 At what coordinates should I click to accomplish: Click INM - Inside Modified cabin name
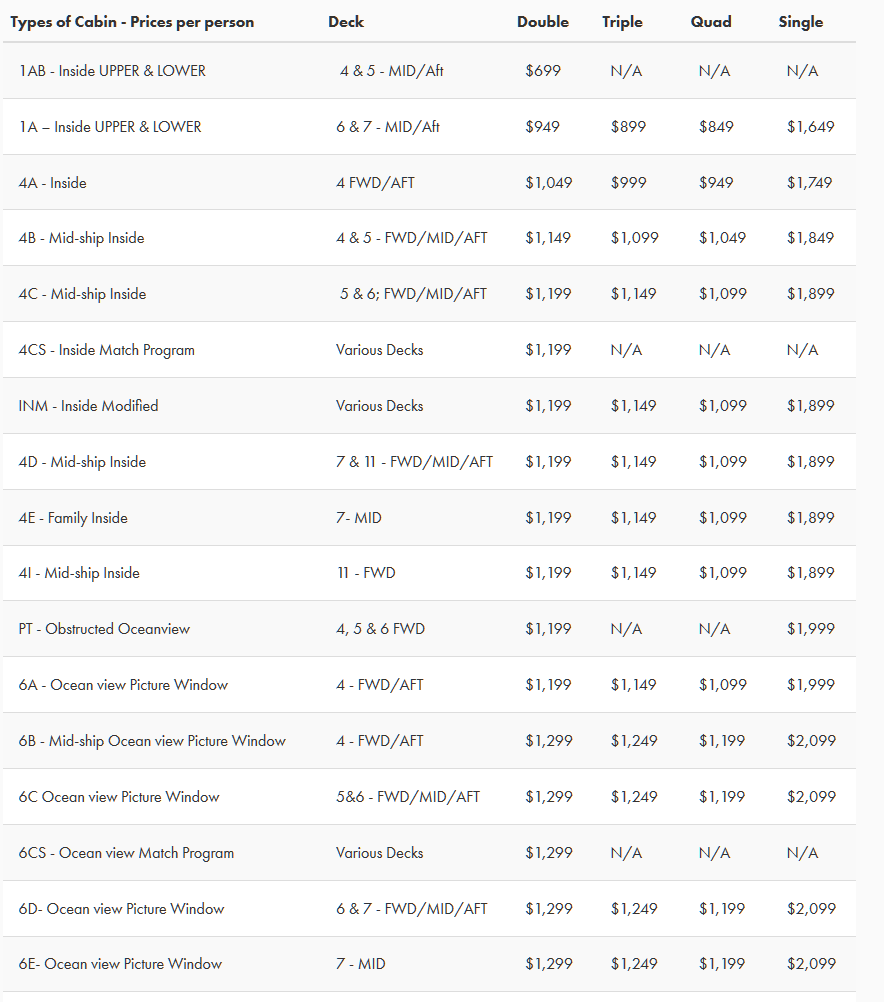[88, 406]
